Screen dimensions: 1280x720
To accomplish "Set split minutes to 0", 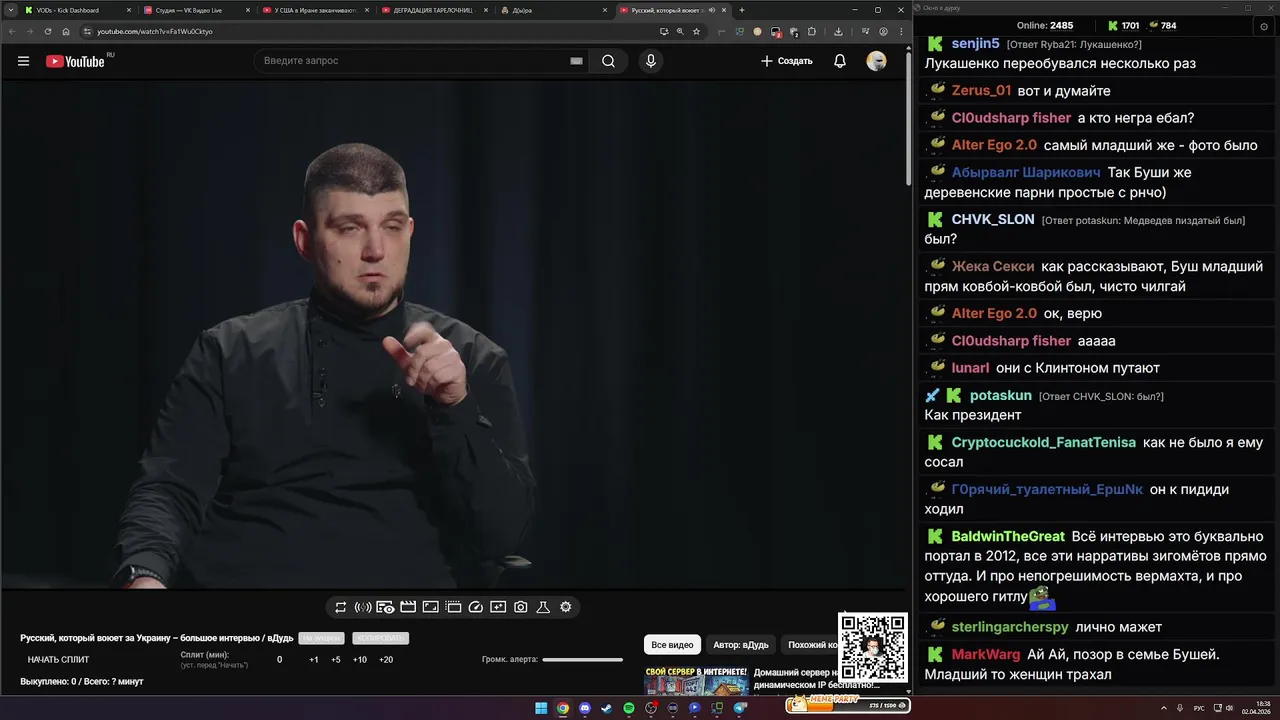I will coord(280,660).
